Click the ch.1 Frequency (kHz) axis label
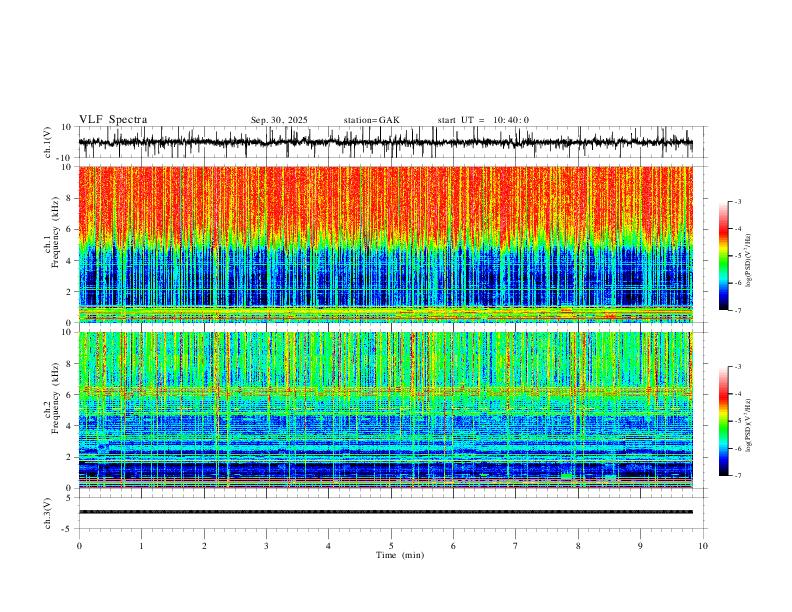Screen dimensions: 792x612 (x=52, y=233)
